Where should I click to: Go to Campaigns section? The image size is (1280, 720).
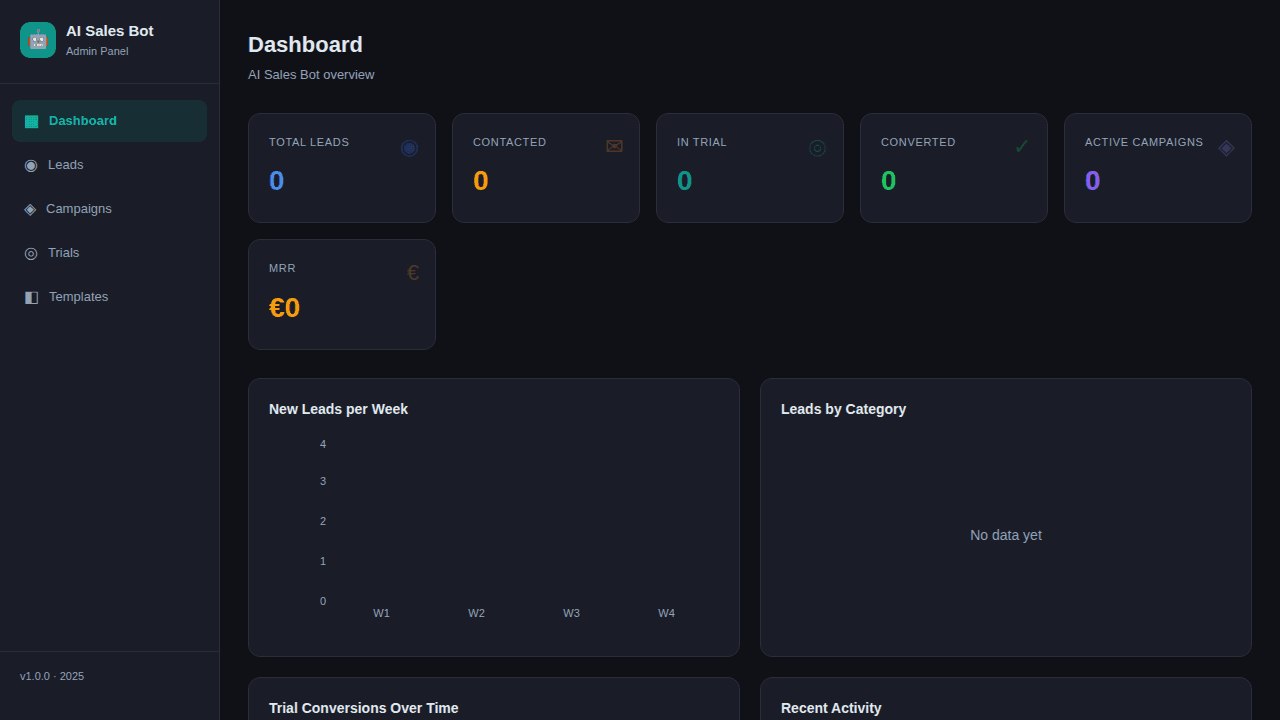tap(79, 209)
